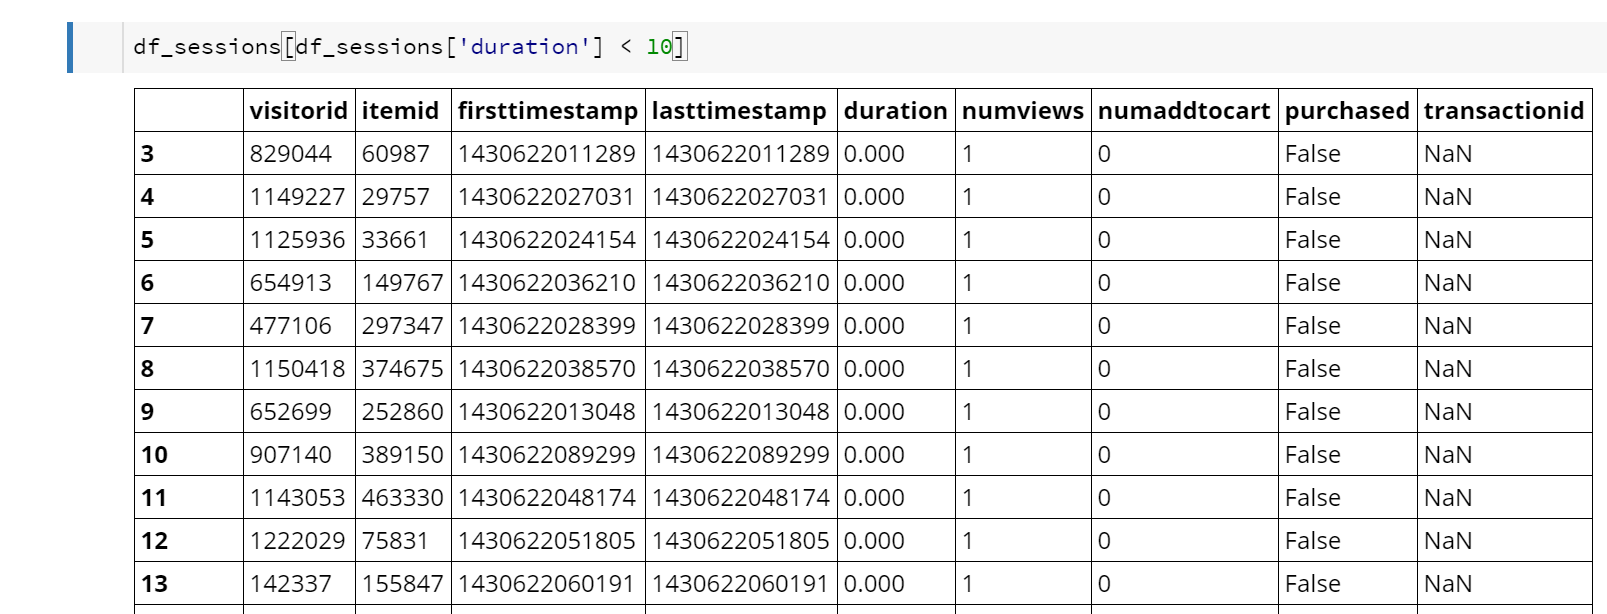Click the lasttimestamp column header
1607x614 pixels.
click(739, 111)
